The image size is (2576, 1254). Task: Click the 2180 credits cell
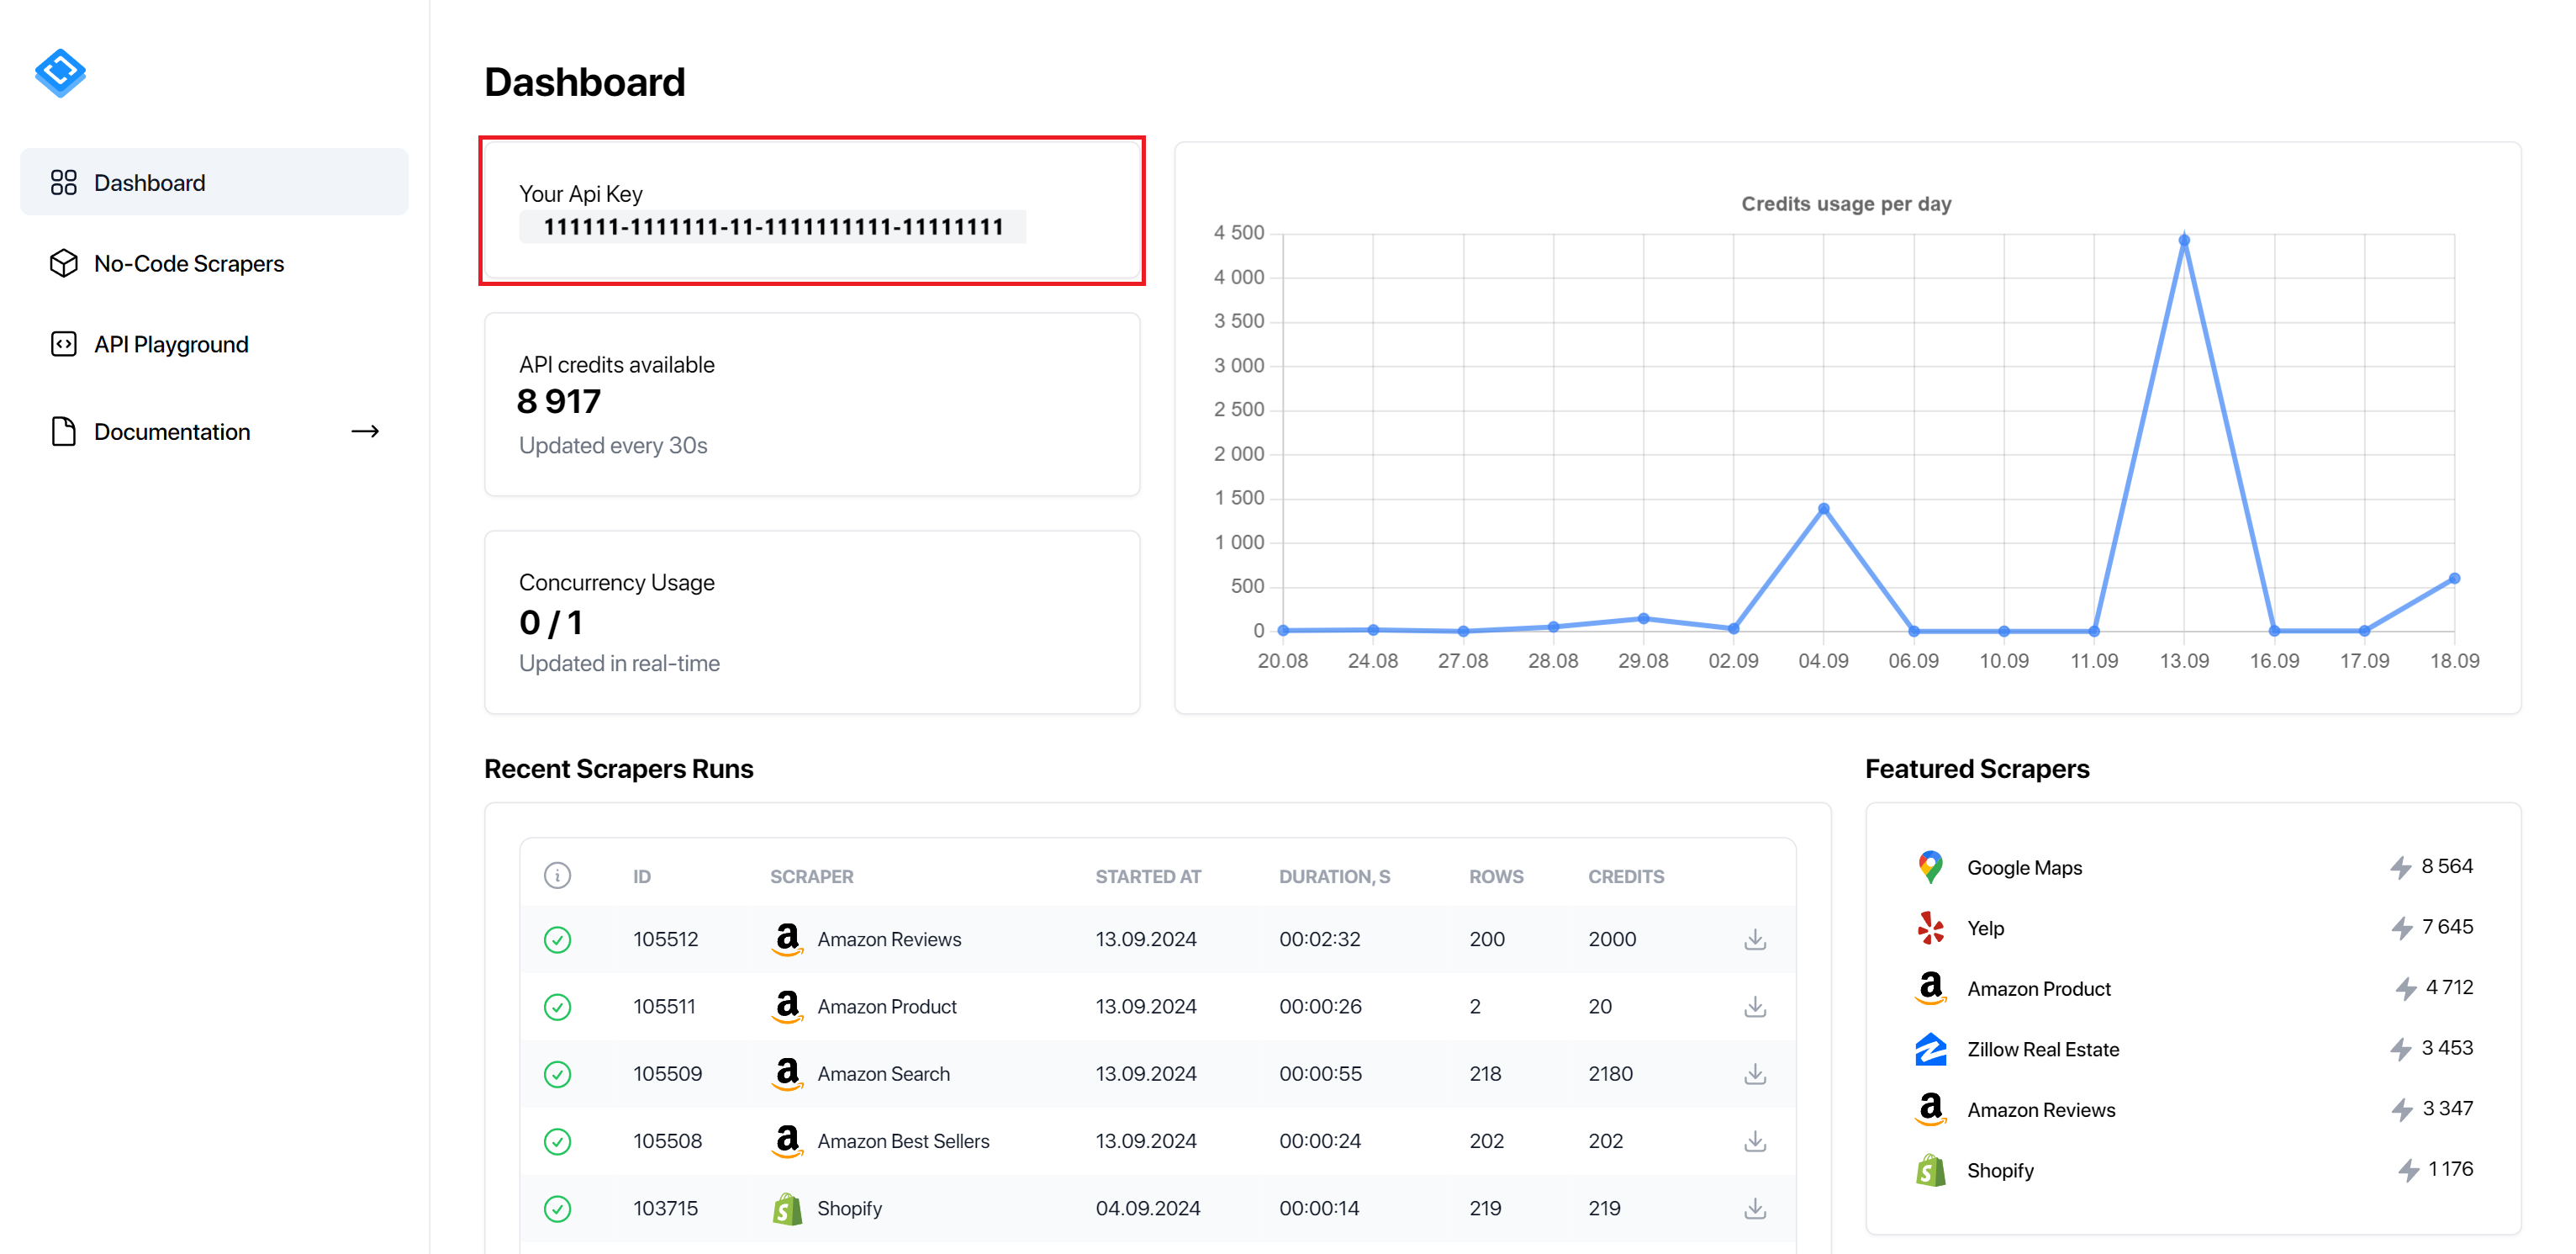(1610, 1073)
